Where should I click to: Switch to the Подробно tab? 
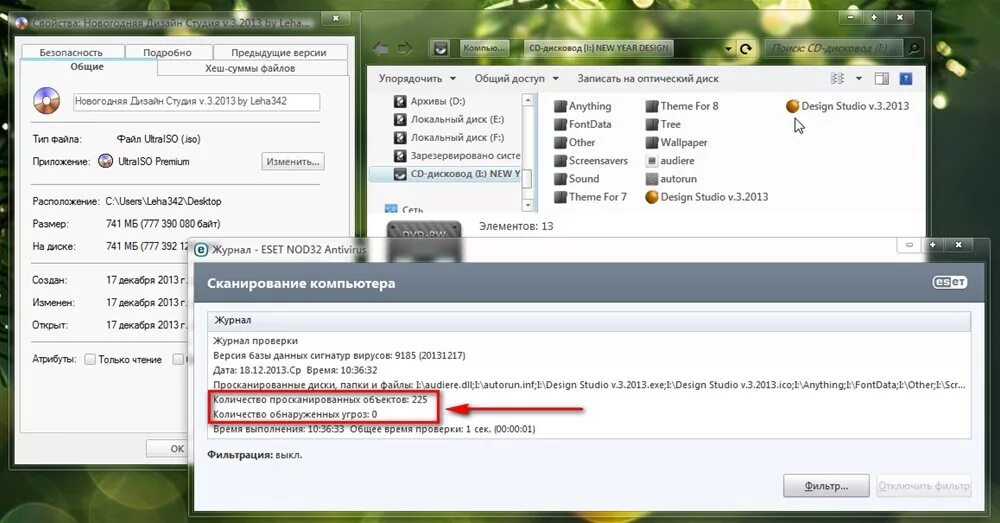coord(168,52)
